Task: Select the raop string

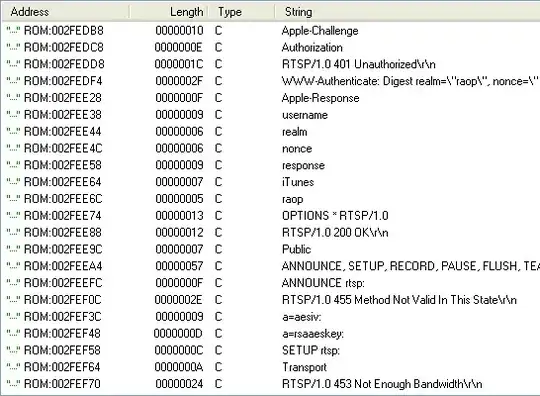Action: pos(292,199)
